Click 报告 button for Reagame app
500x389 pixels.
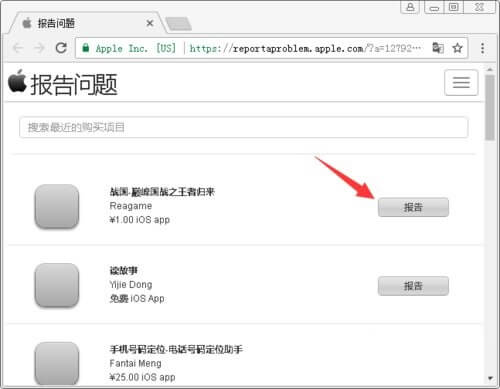click(x=413, y=207)
